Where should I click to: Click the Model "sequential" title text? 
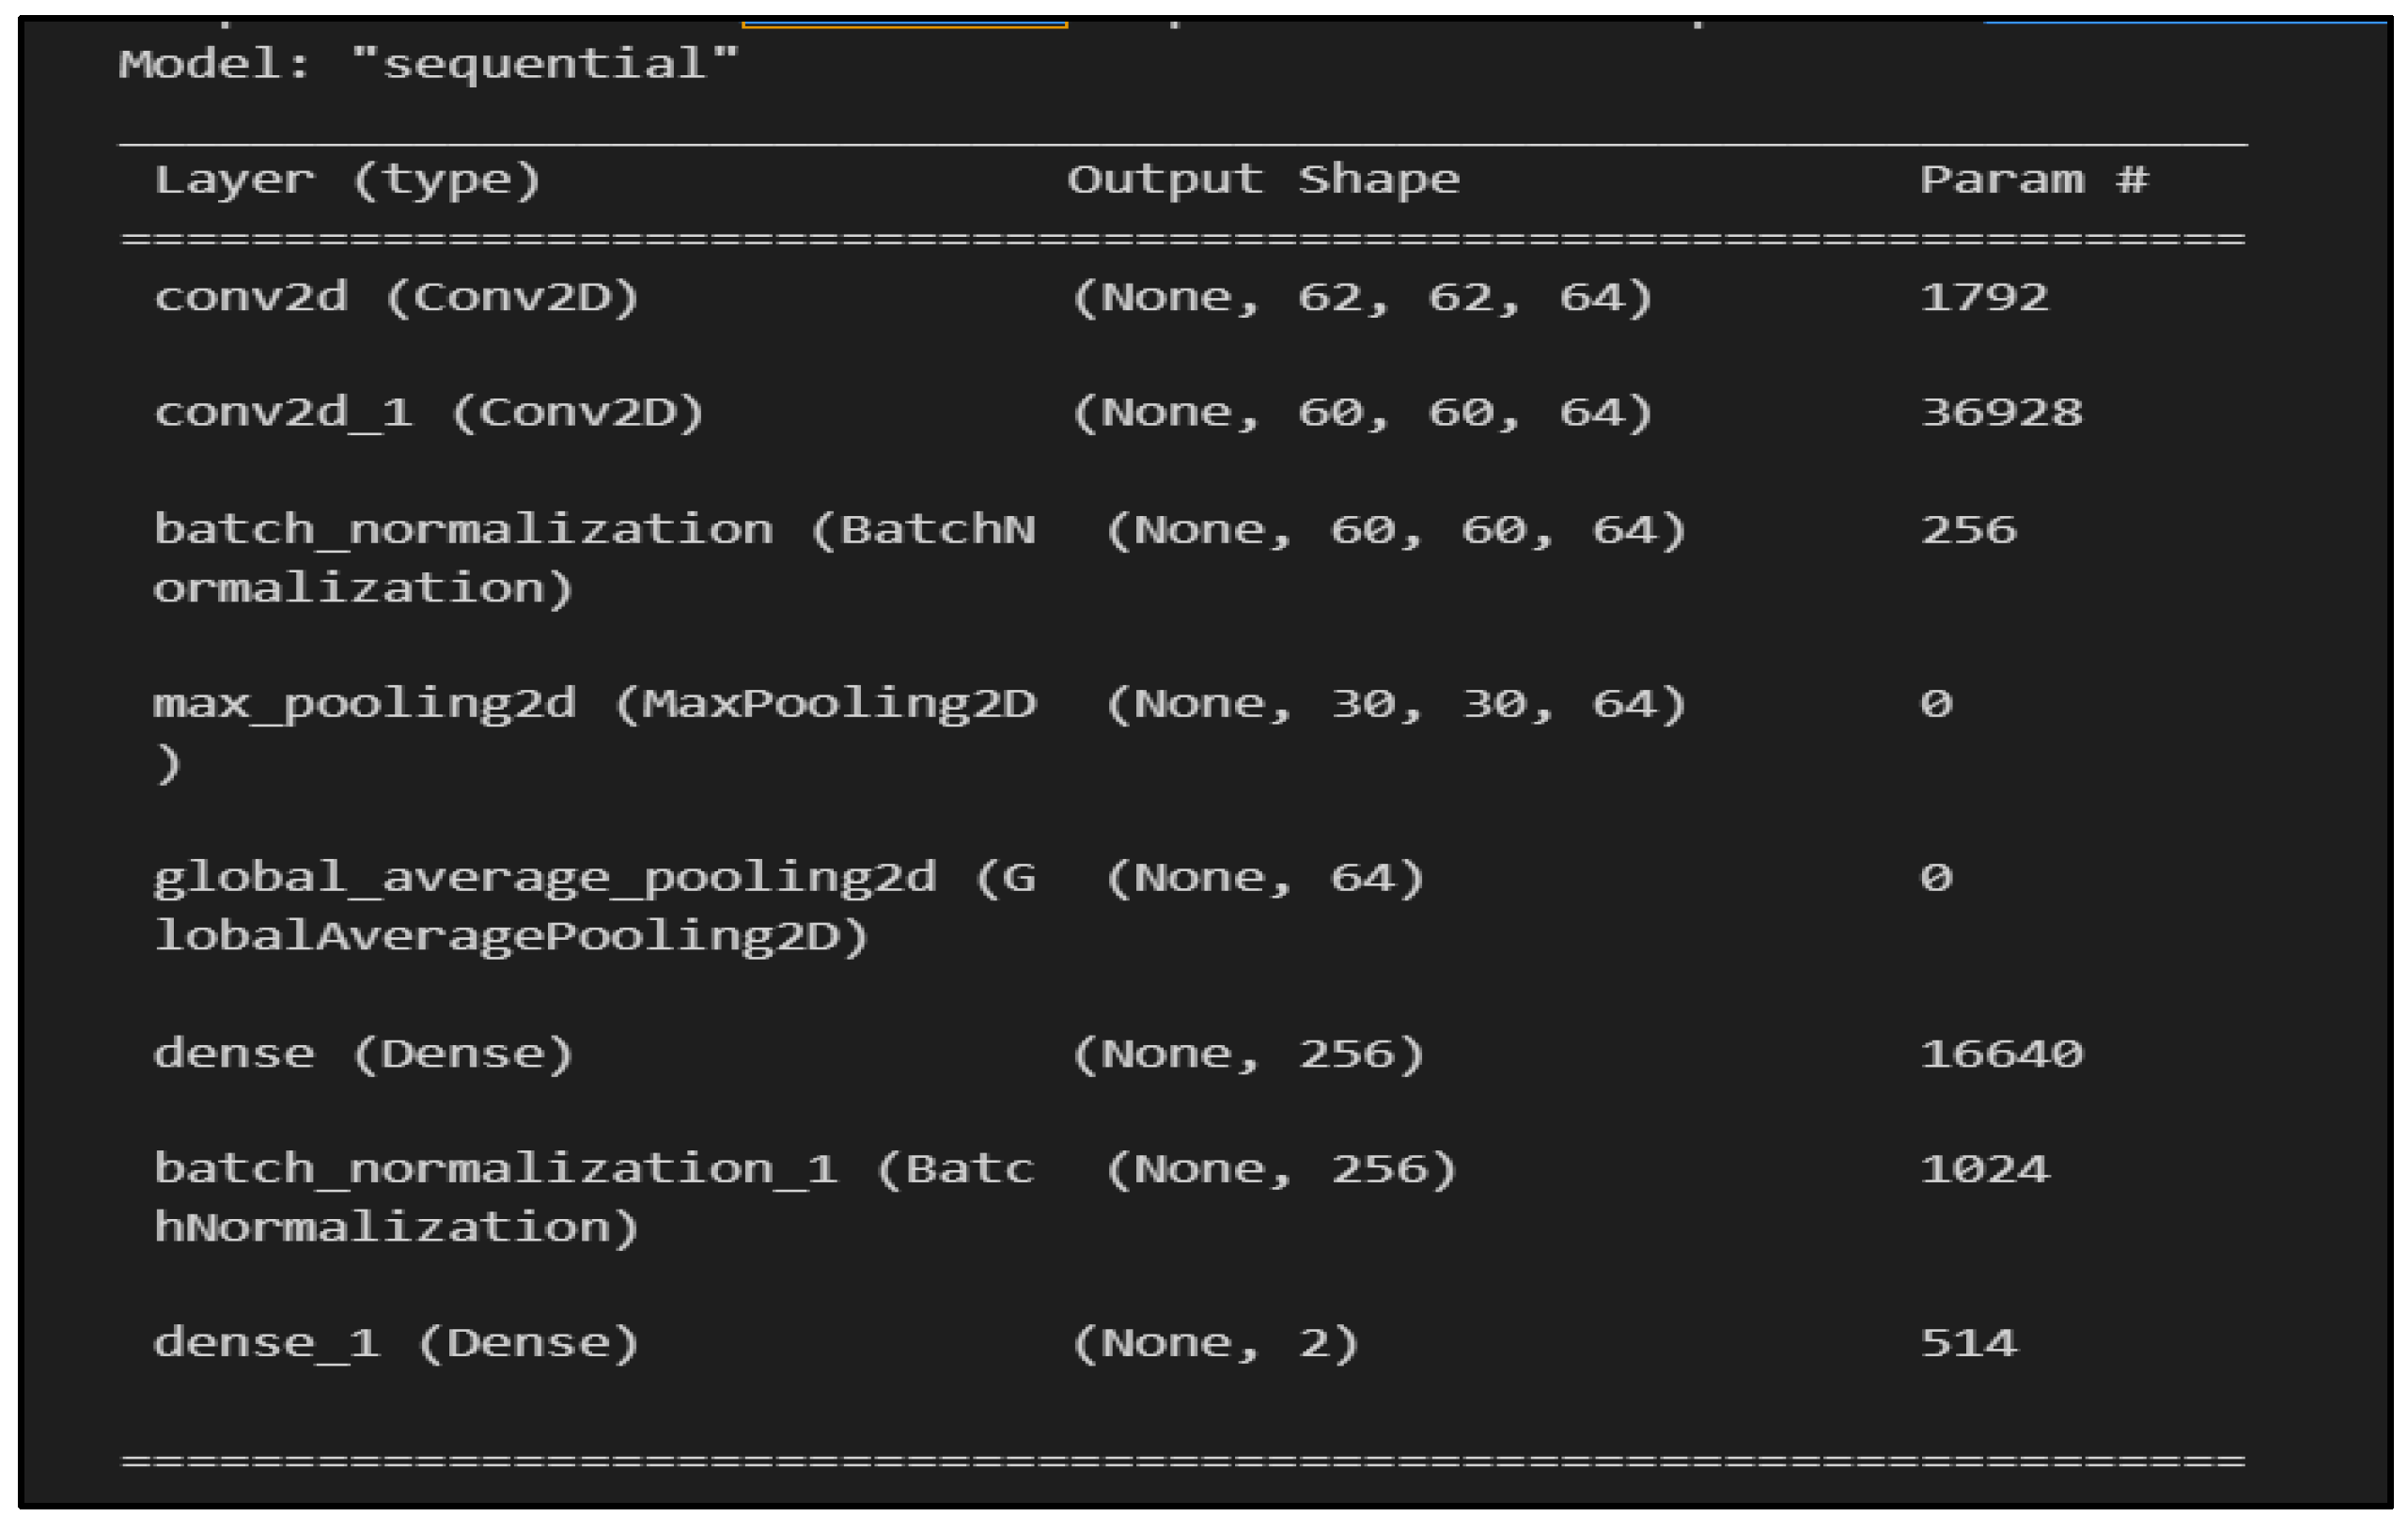click(428, 65)
